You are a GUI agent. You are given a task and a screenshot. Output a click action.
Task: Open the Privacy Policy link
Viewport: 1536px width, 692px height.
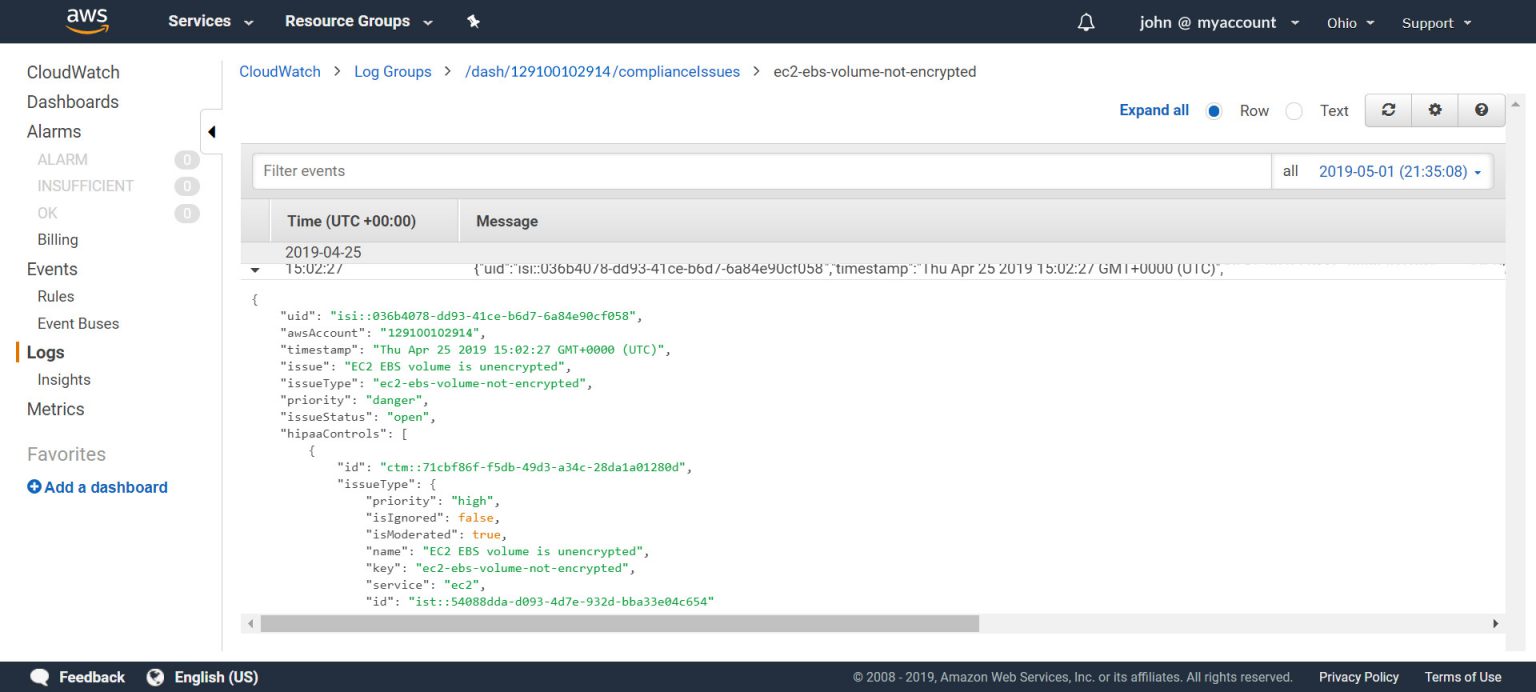(1358, 677)
